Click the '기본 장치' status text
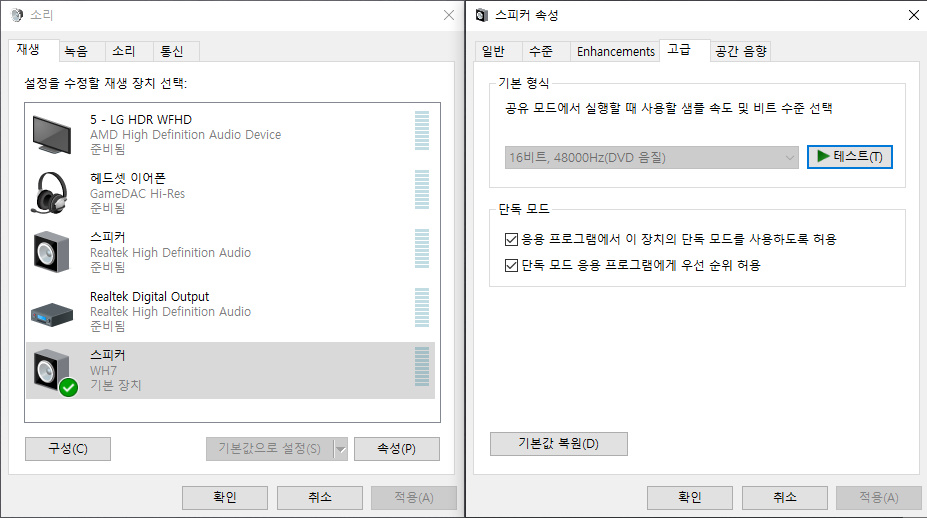The height and width of the screenshot is (518, 927). tap(115, 385)
